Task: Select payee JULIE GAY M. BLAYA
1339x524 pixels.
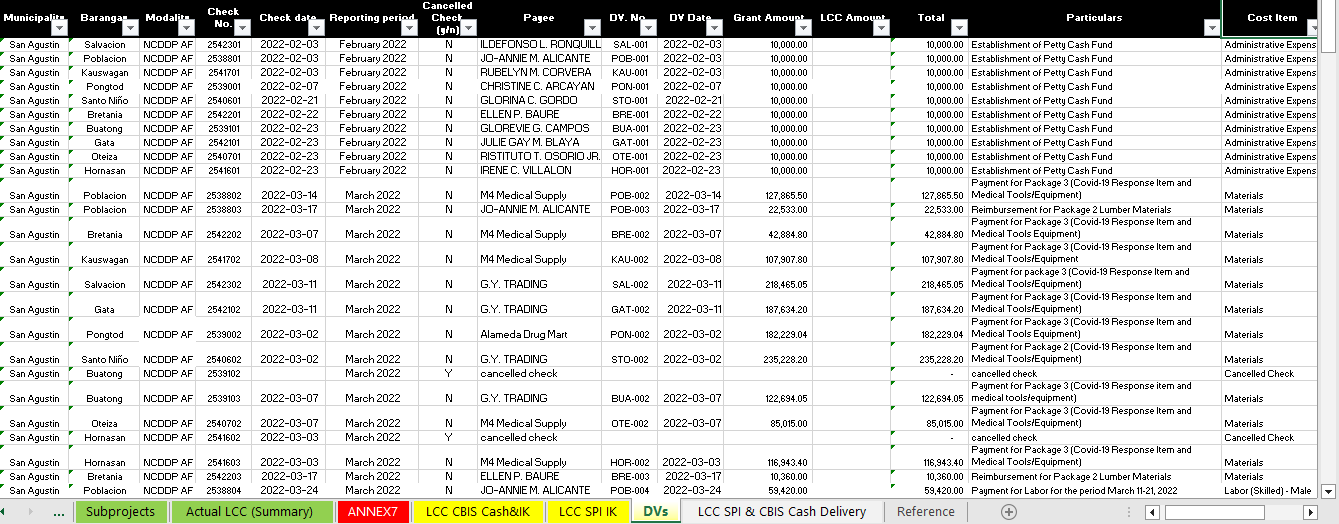Action: (x=540, y=143)
